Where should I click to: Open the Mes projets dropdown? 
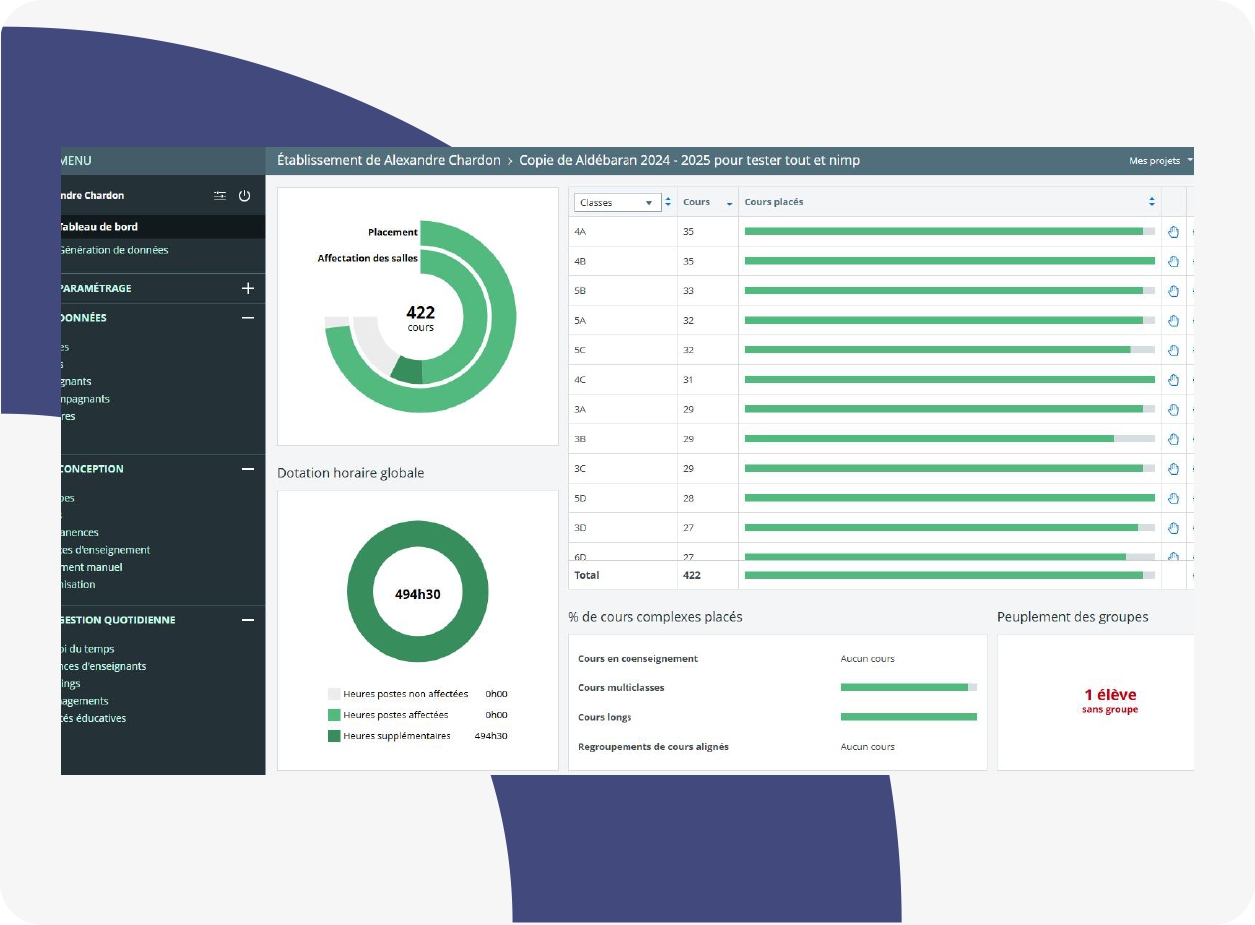pos(1161,161)
